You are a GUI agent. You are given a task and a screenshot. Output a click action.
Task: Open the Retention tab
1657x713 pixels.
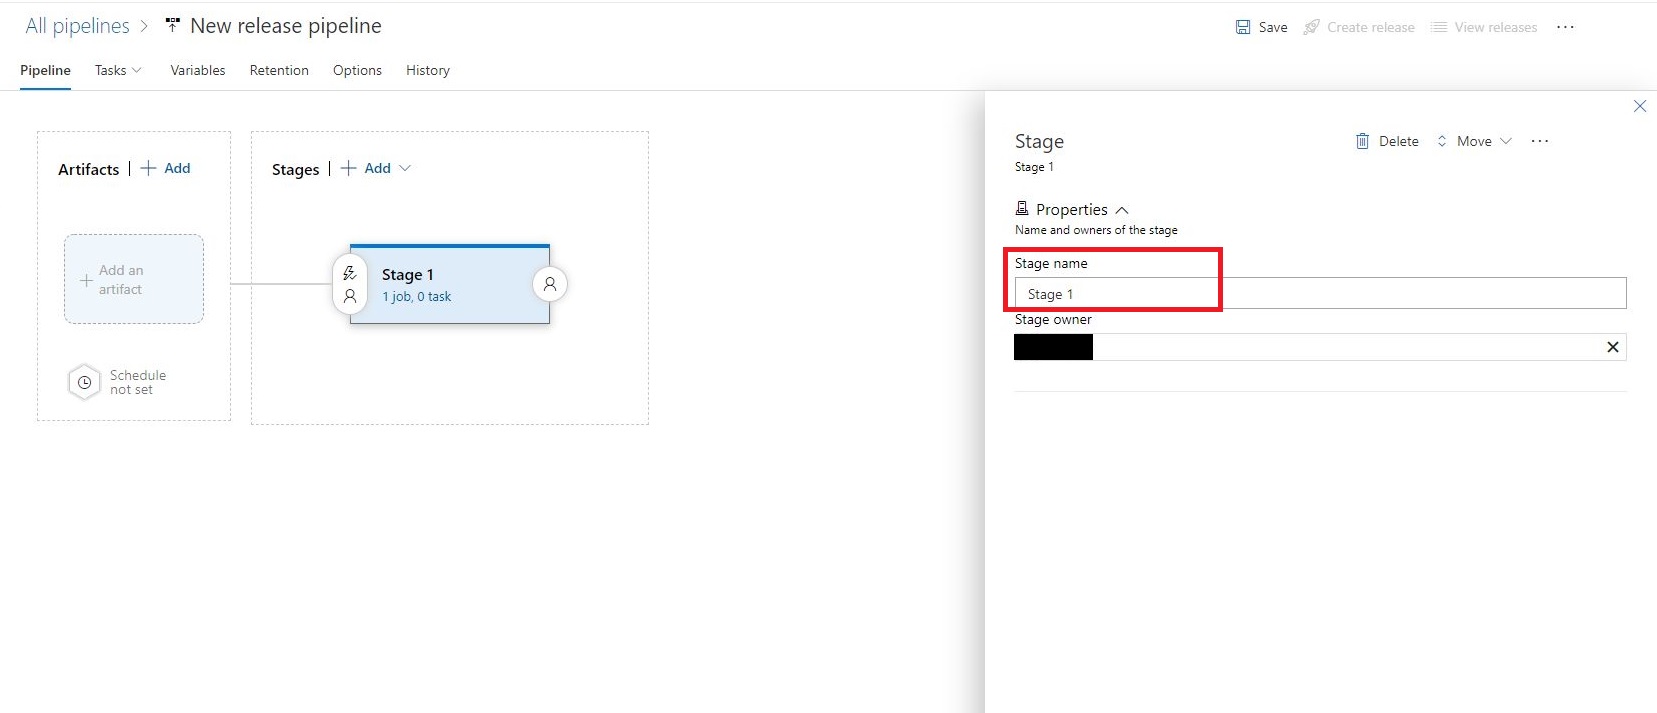pos(279,70)
